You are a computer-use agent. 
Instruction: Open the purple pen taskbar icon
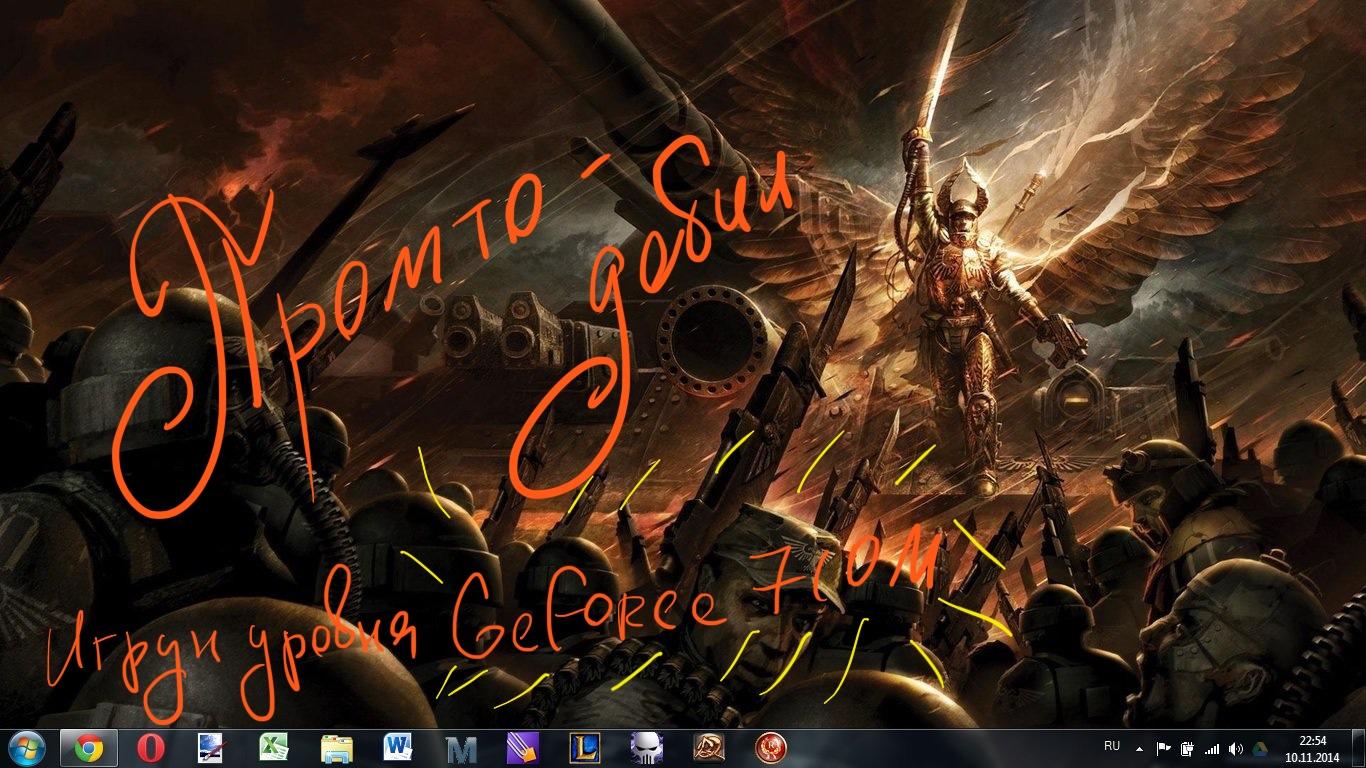[522, 748]
